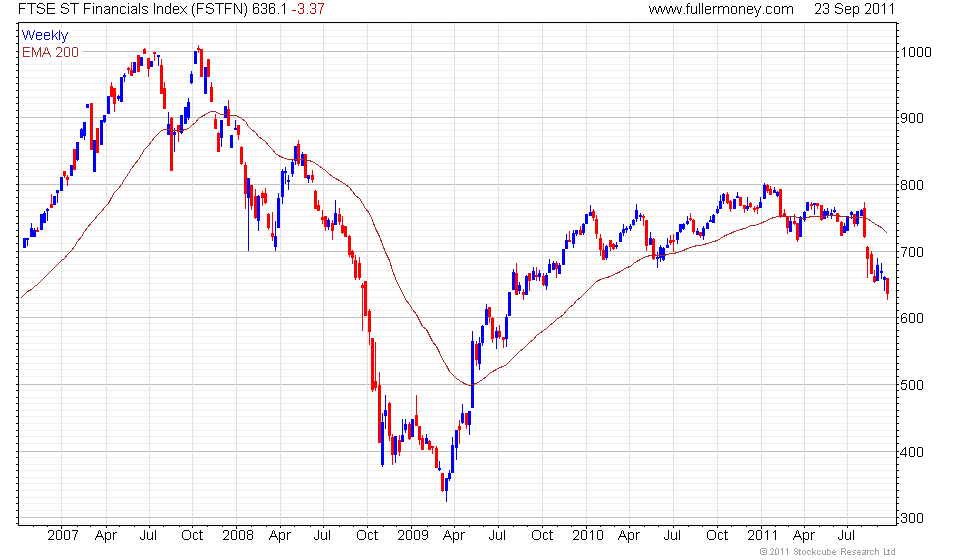Select the EMA 200 legend label
The height and width of the screenshot is (560, 980).
[x=51, y=52]
